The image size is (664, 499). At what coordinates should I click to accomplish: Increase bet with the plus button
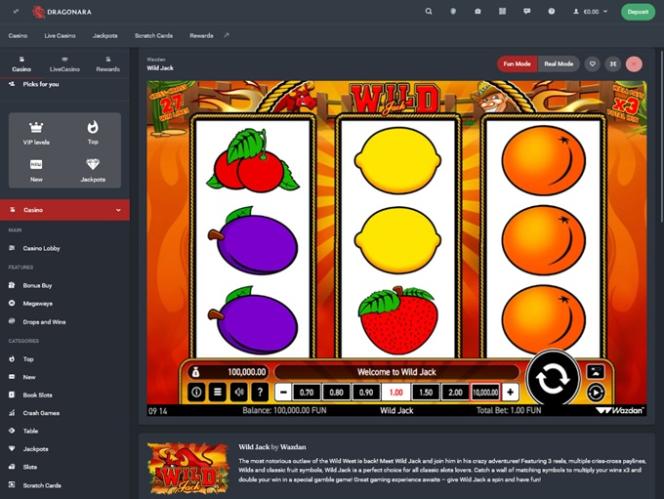(510, 393)
